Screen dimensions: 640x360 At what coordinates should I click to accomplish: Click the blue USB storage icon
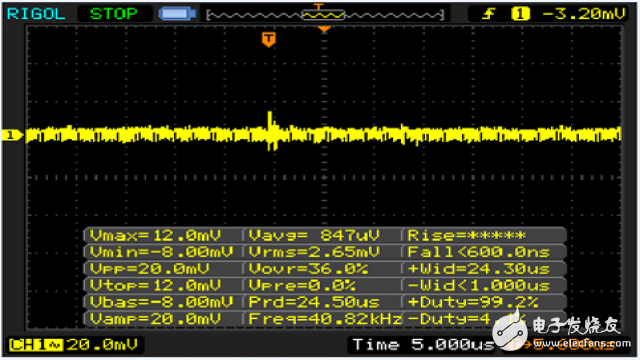click(x=178, y=14)
